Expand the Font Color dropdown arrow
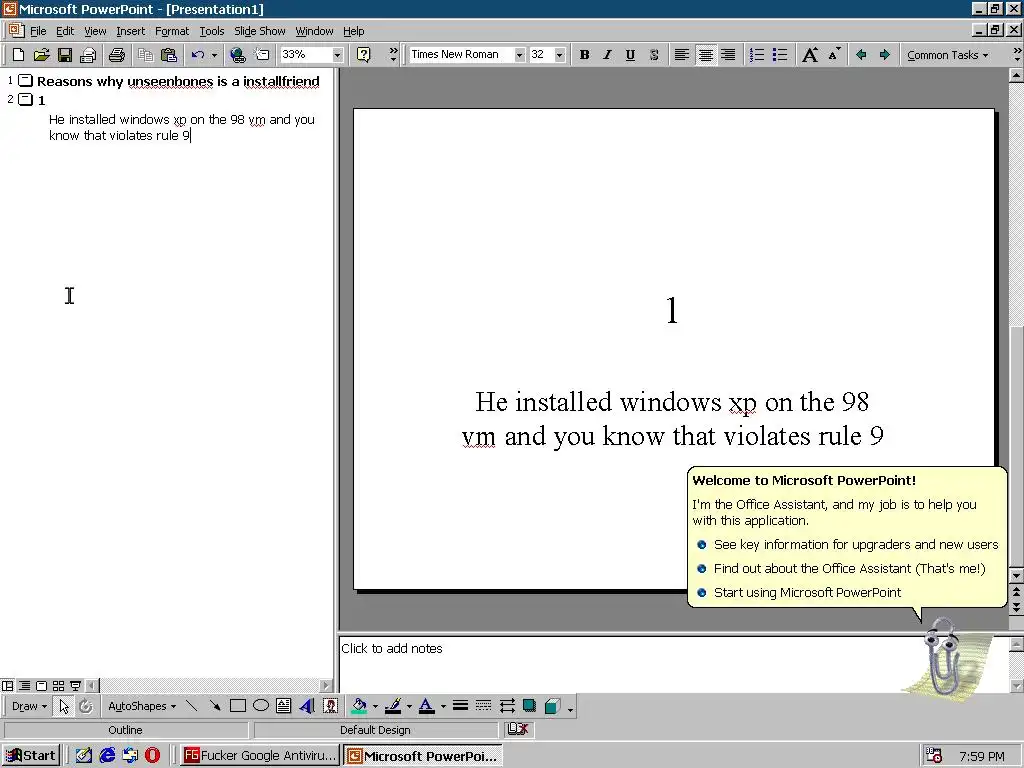Image resolution: width=1024 pixels, height=768 pixels. pos(443,706)
